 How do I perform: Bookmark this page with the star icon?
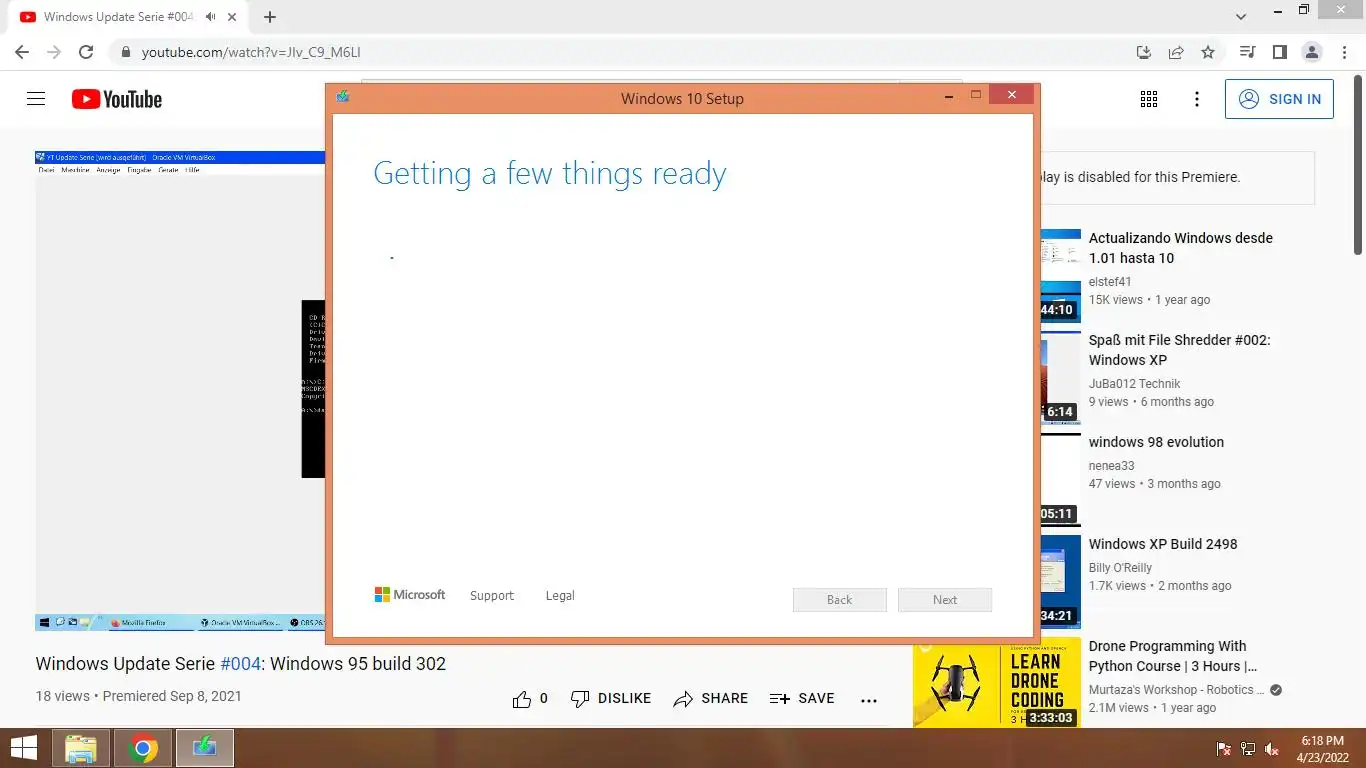[x=1208, y=52]
